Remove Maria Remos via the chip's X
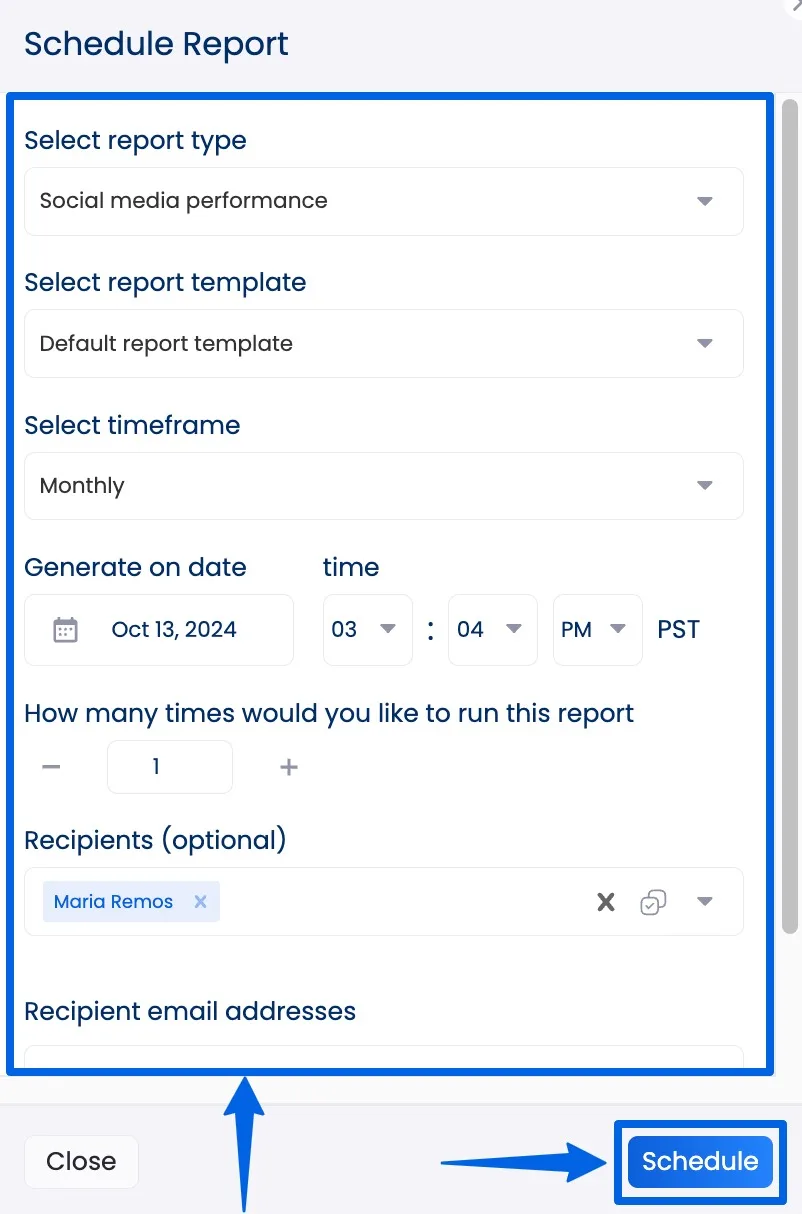 click(199, 901)
